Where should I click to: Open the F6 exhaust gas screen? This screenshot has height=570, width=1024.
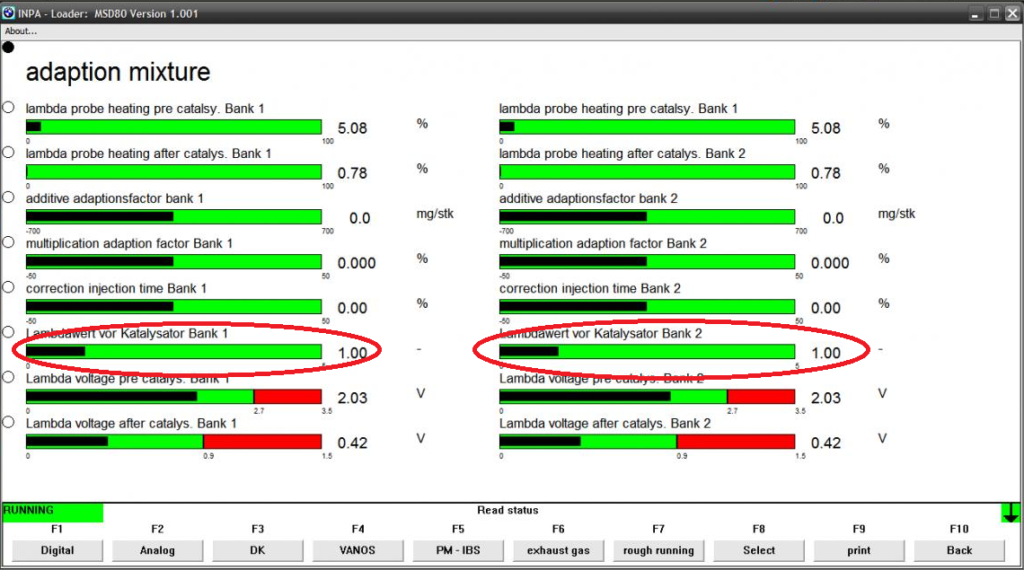click(558, 550)
